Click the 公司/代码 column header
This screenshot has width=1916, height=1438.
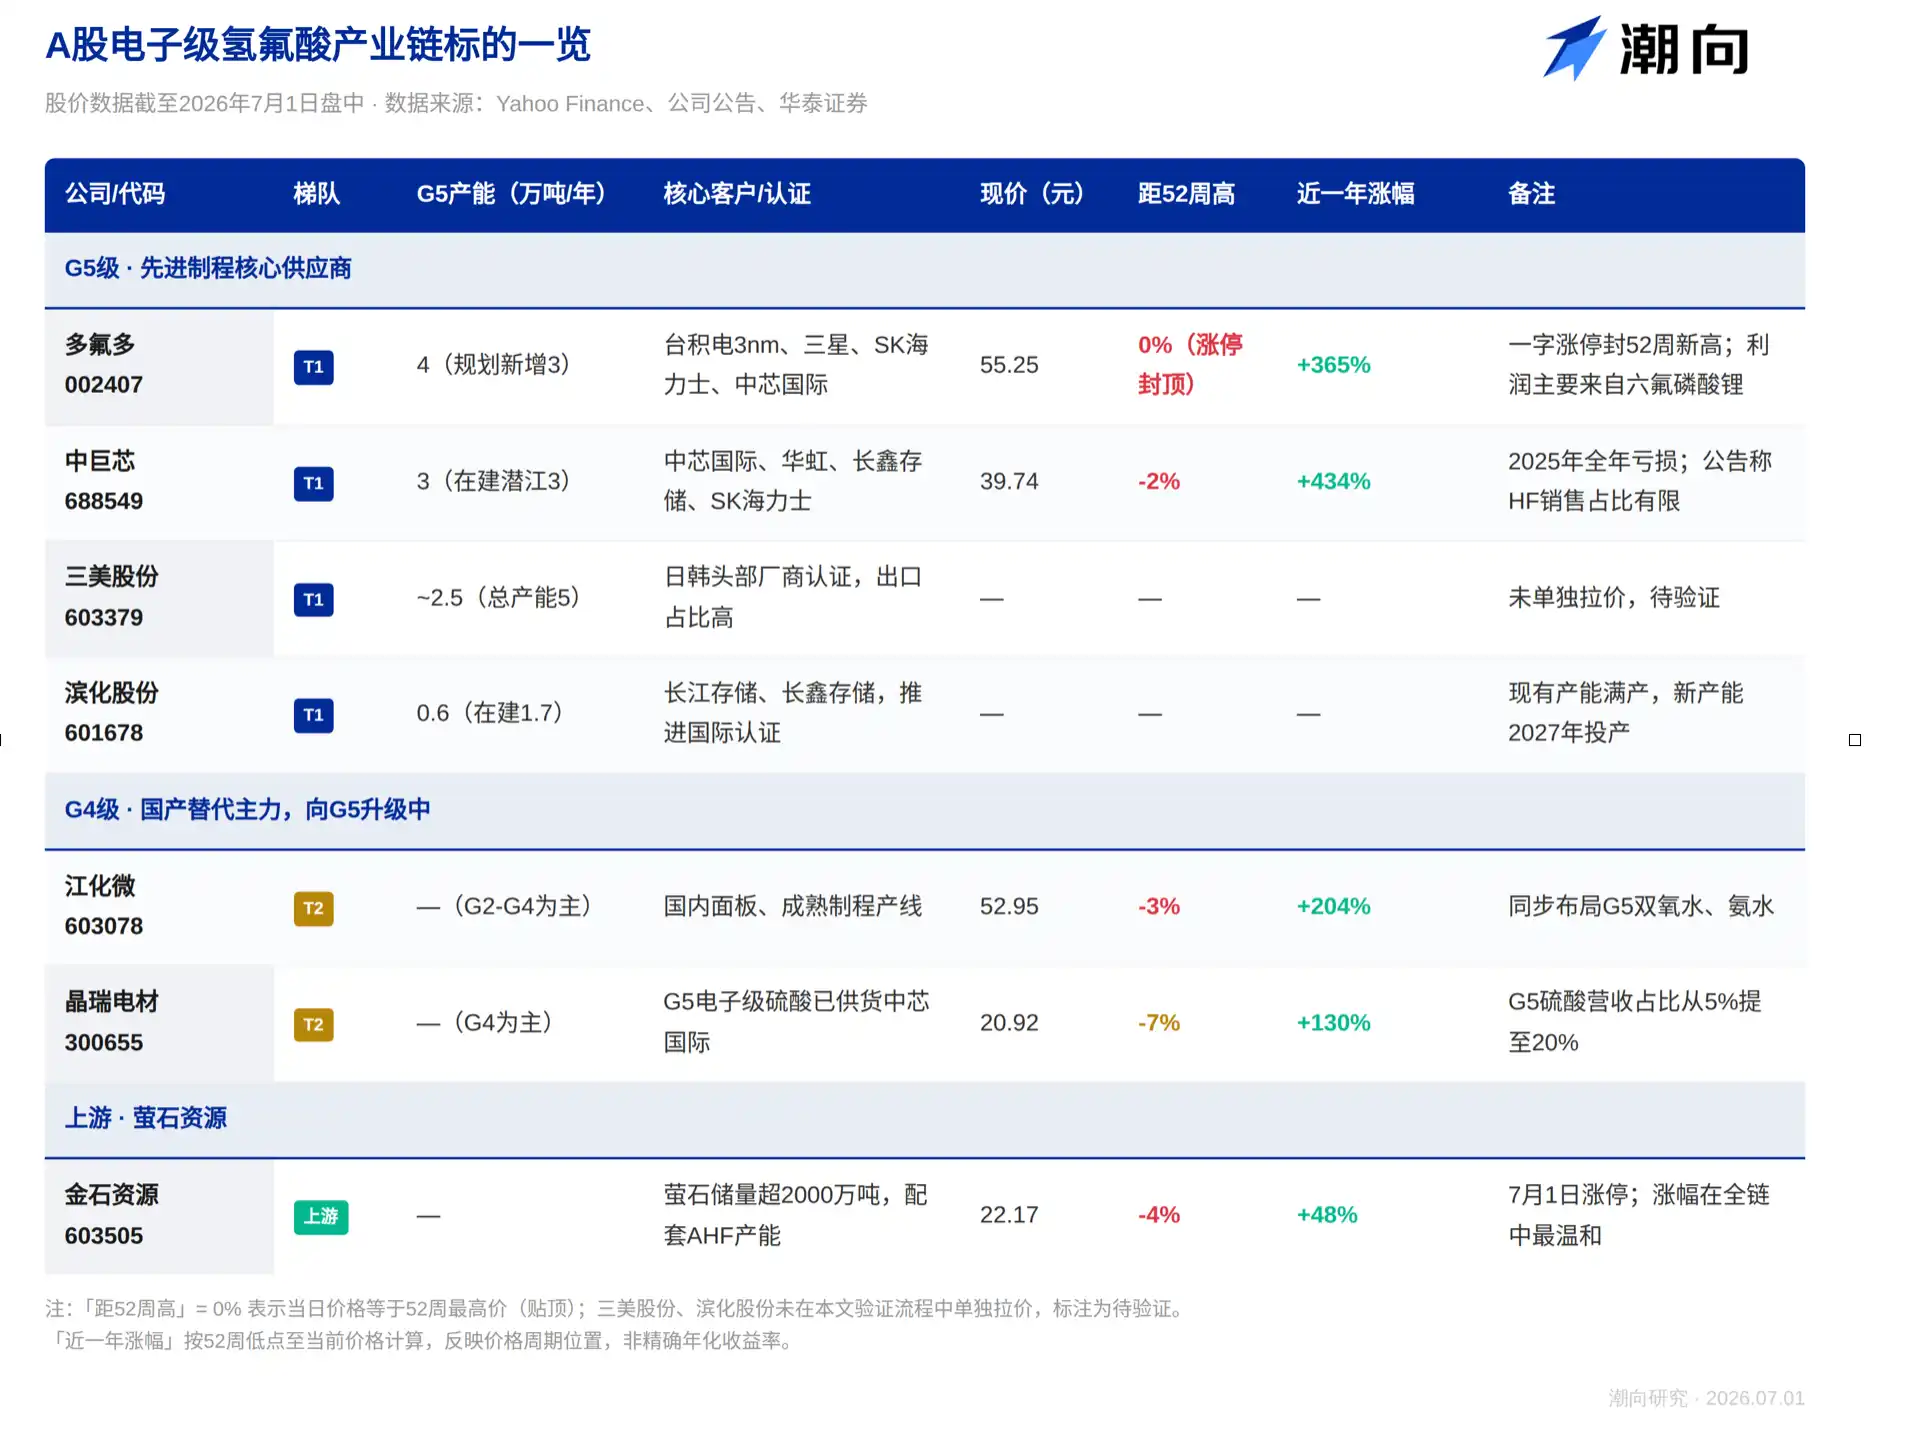coord(115,194)
